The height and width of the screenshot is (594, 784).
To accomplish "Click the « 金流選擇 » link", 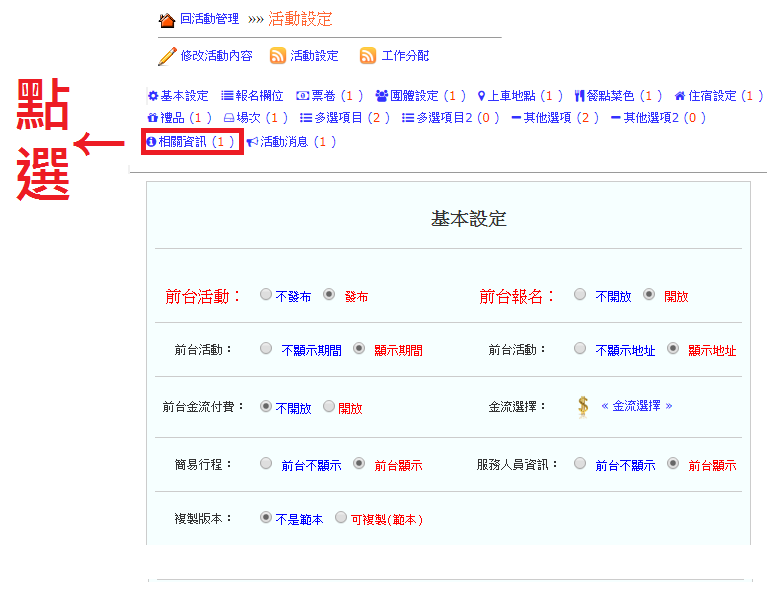I will (637, 406).
